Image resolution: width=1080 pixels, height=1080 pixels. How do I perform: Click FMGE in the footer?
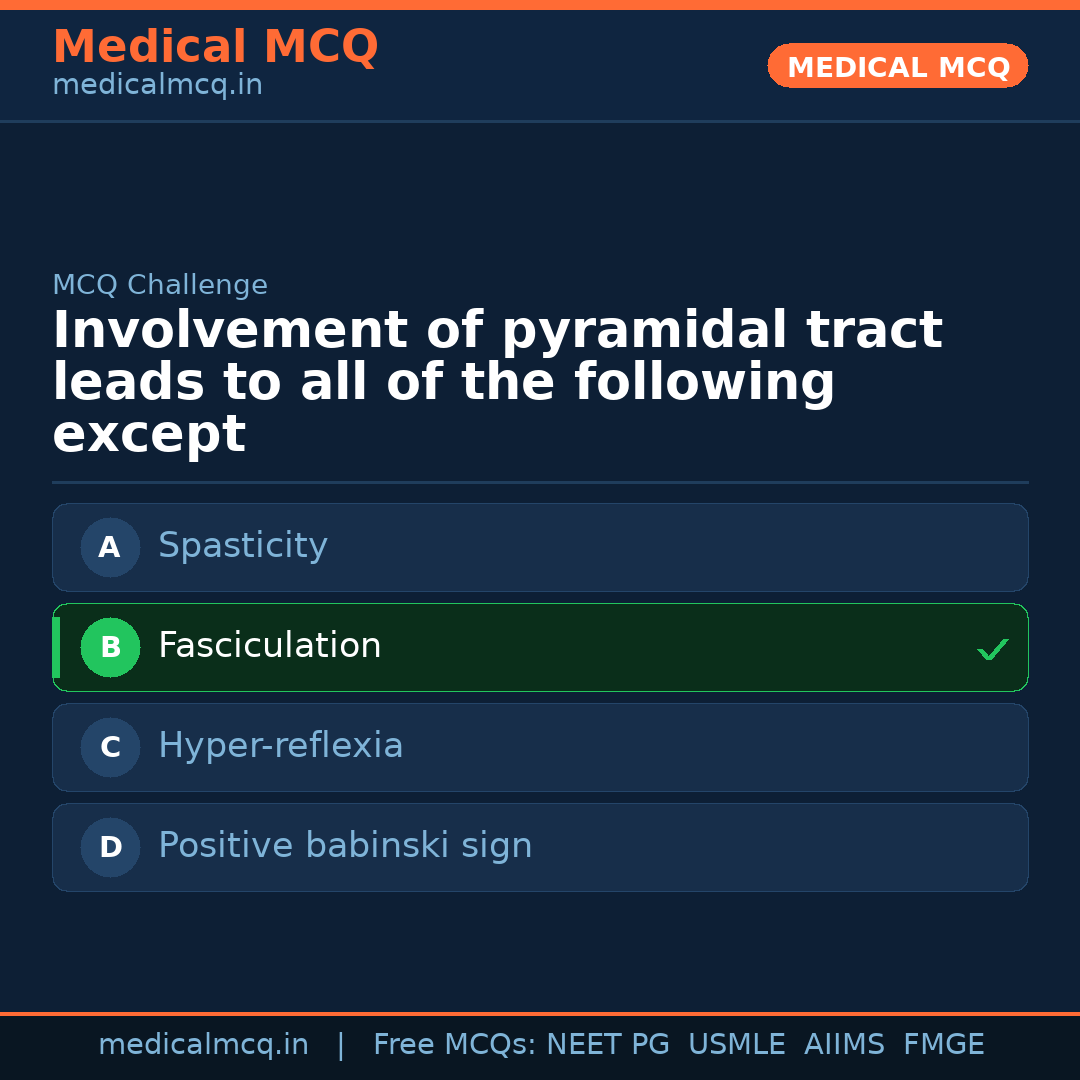pos(943,1045)
